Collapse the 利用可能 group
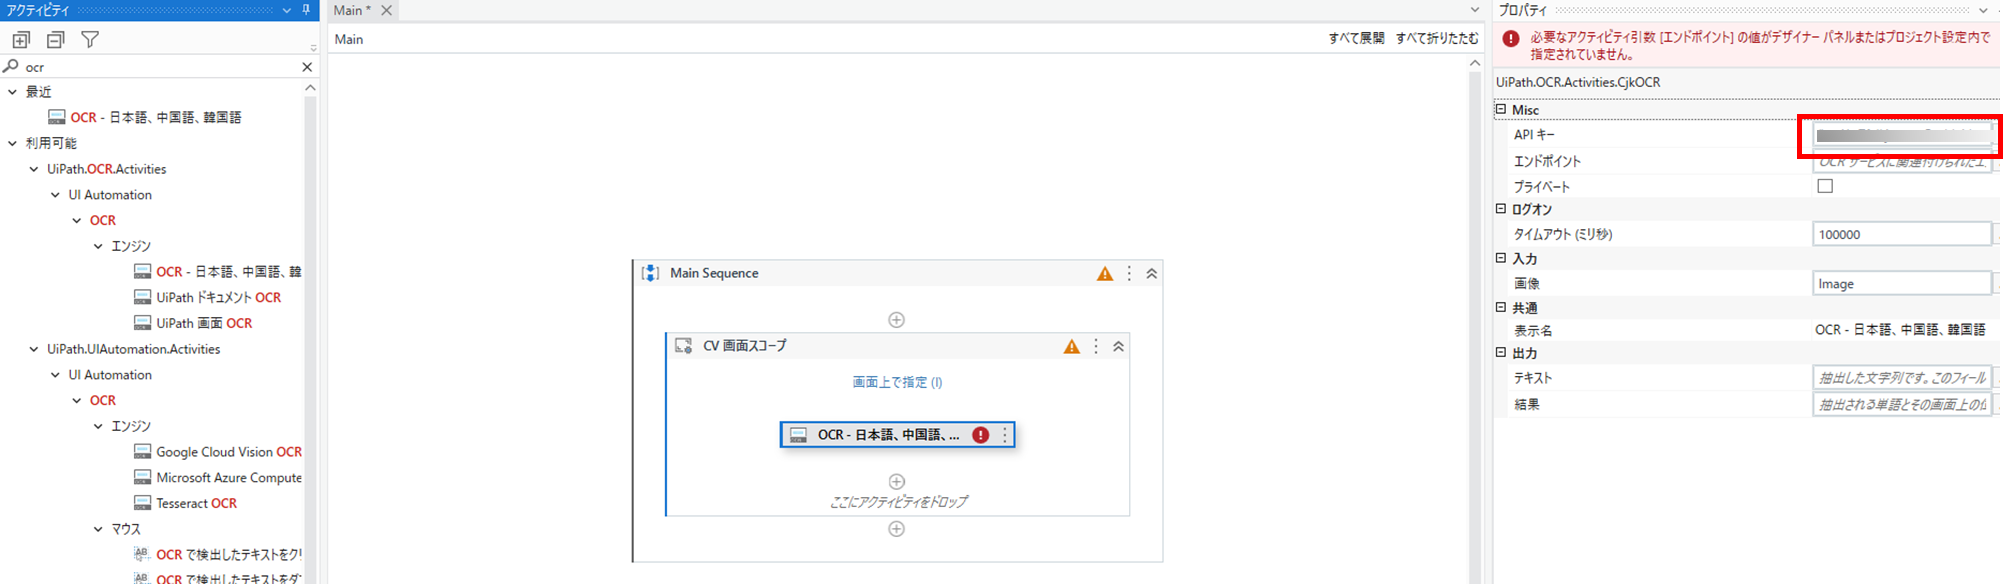 coord(12,144)
